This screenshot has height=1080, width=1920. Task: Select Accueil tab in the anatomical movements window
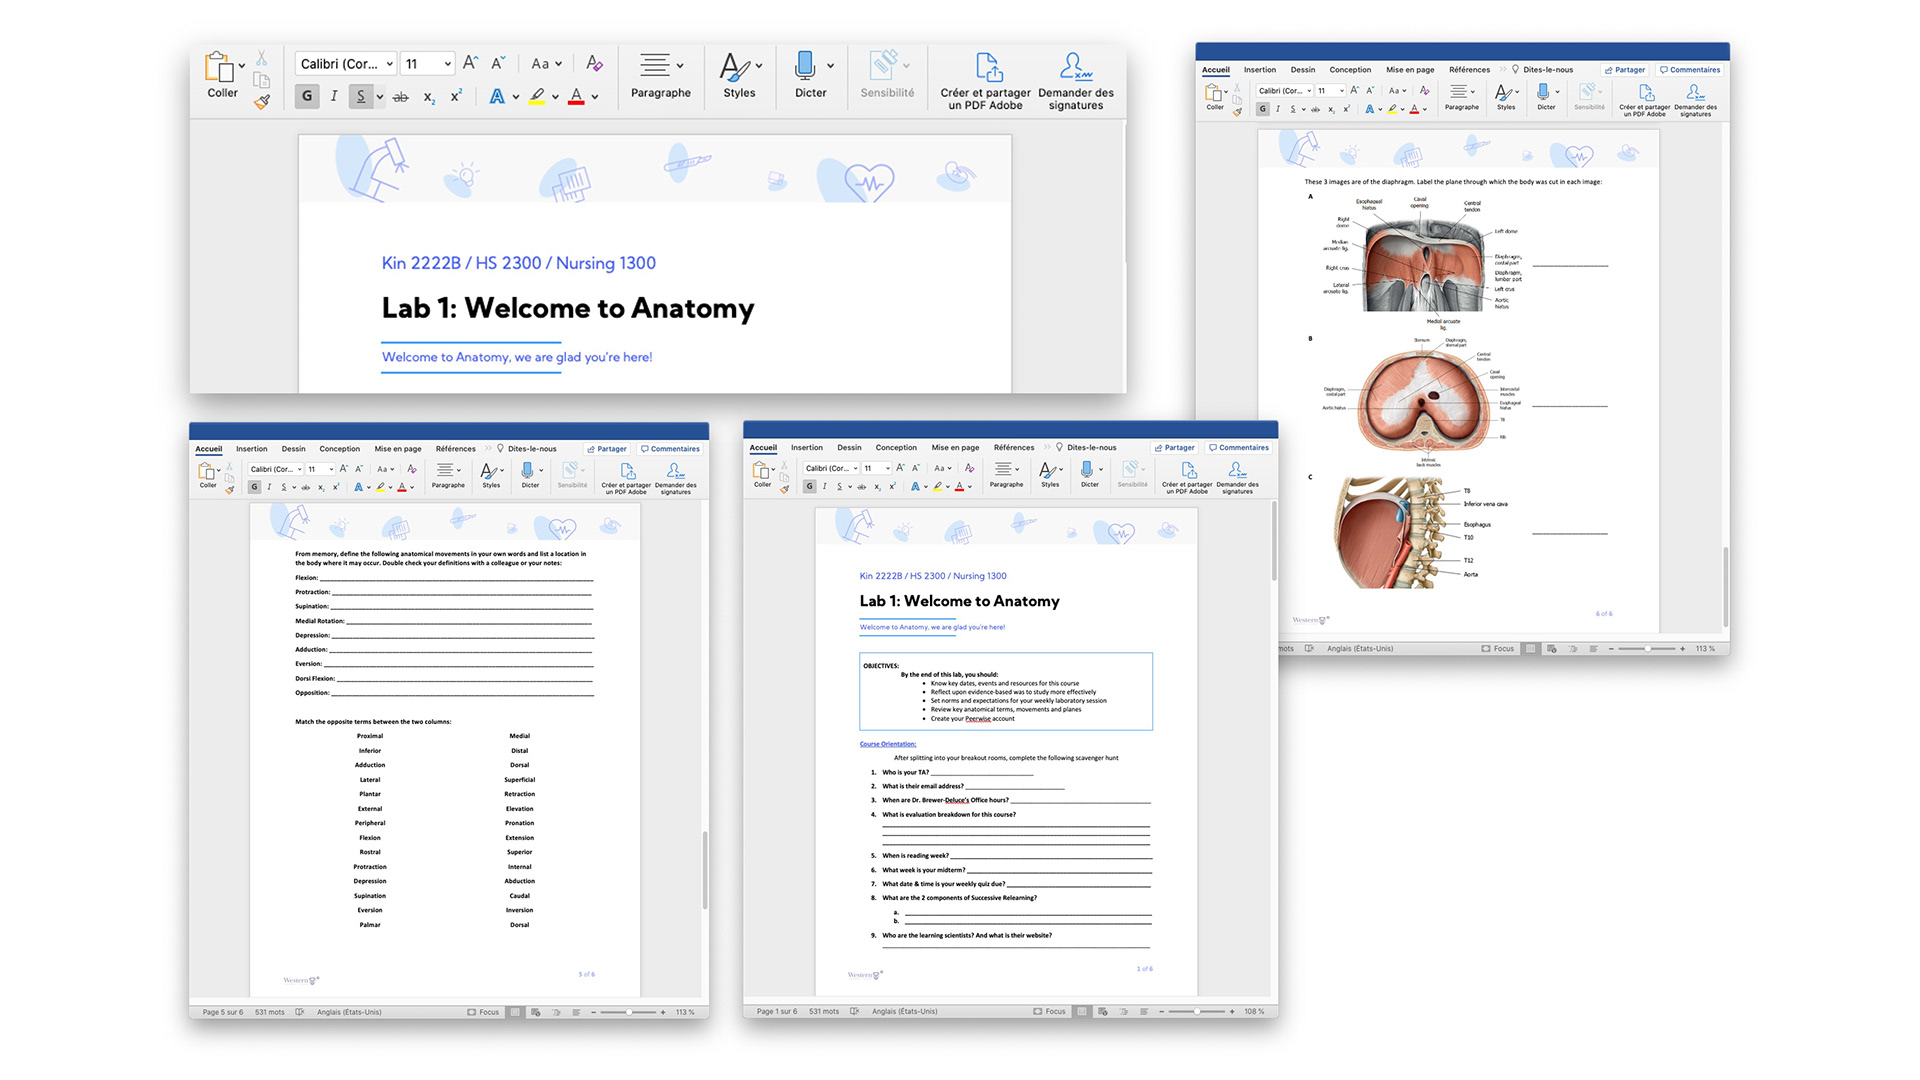[x=208, y=449]
